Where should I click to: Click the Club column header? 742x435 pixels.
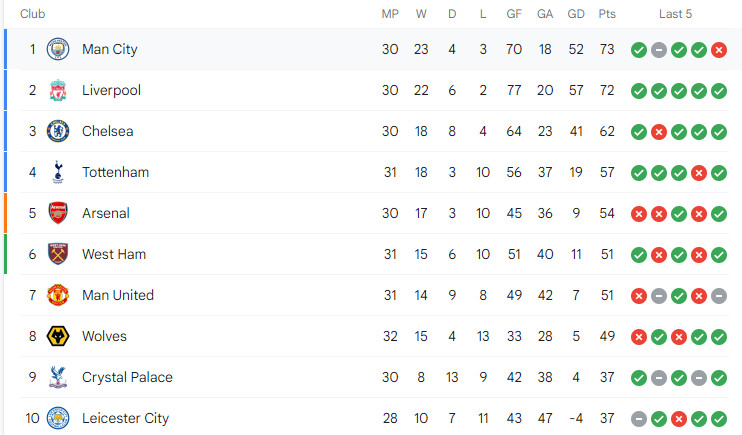(x=32, y=14)
